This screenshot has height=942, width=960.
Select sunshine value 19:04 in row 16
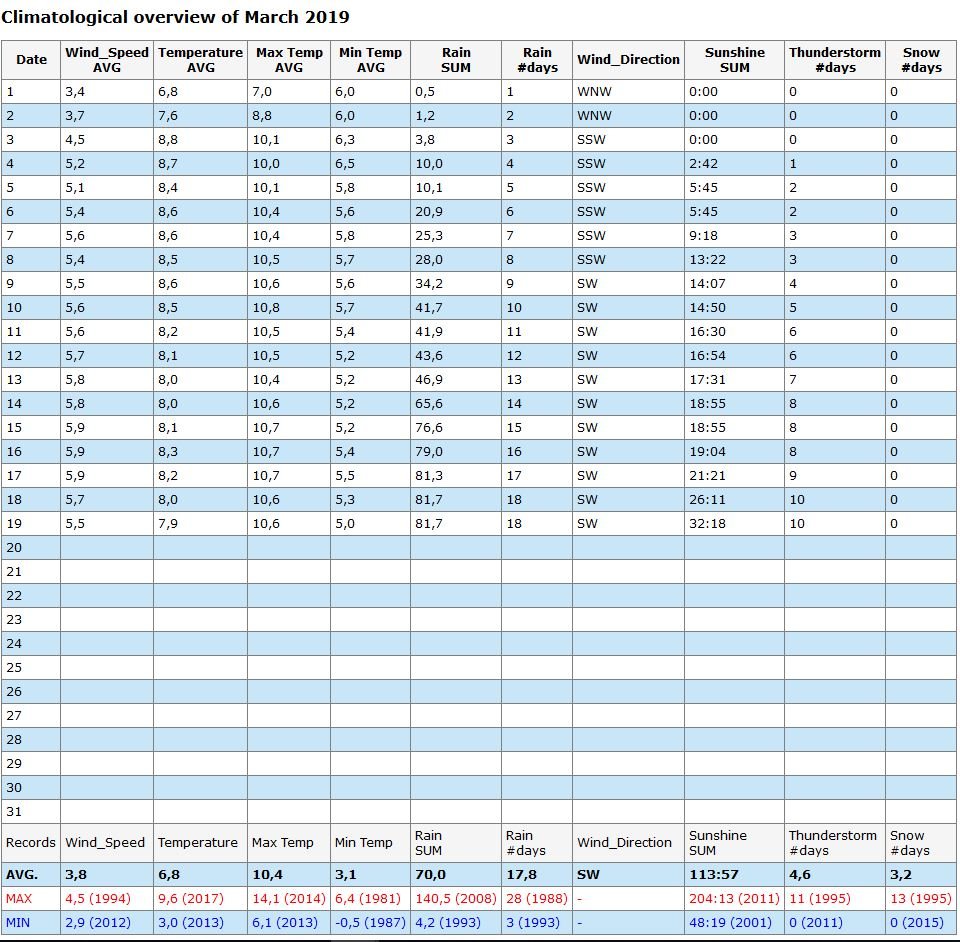click(707, 452)
